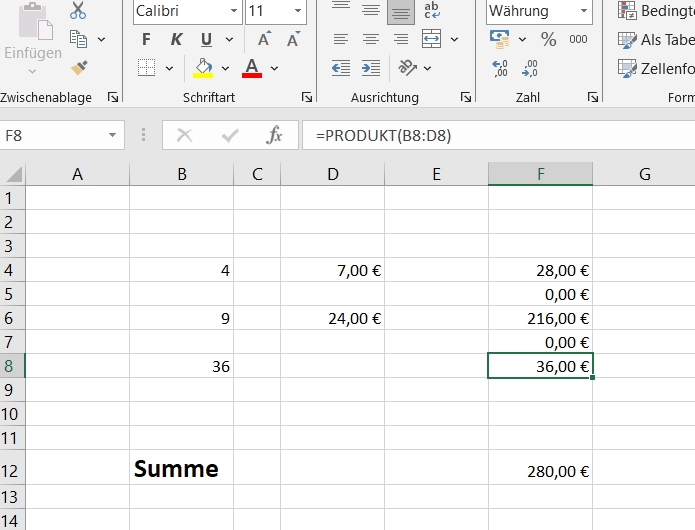Viewport: 695px width, 530px height.
Task: Increase decimal places icon
Action: coord(500,68)
